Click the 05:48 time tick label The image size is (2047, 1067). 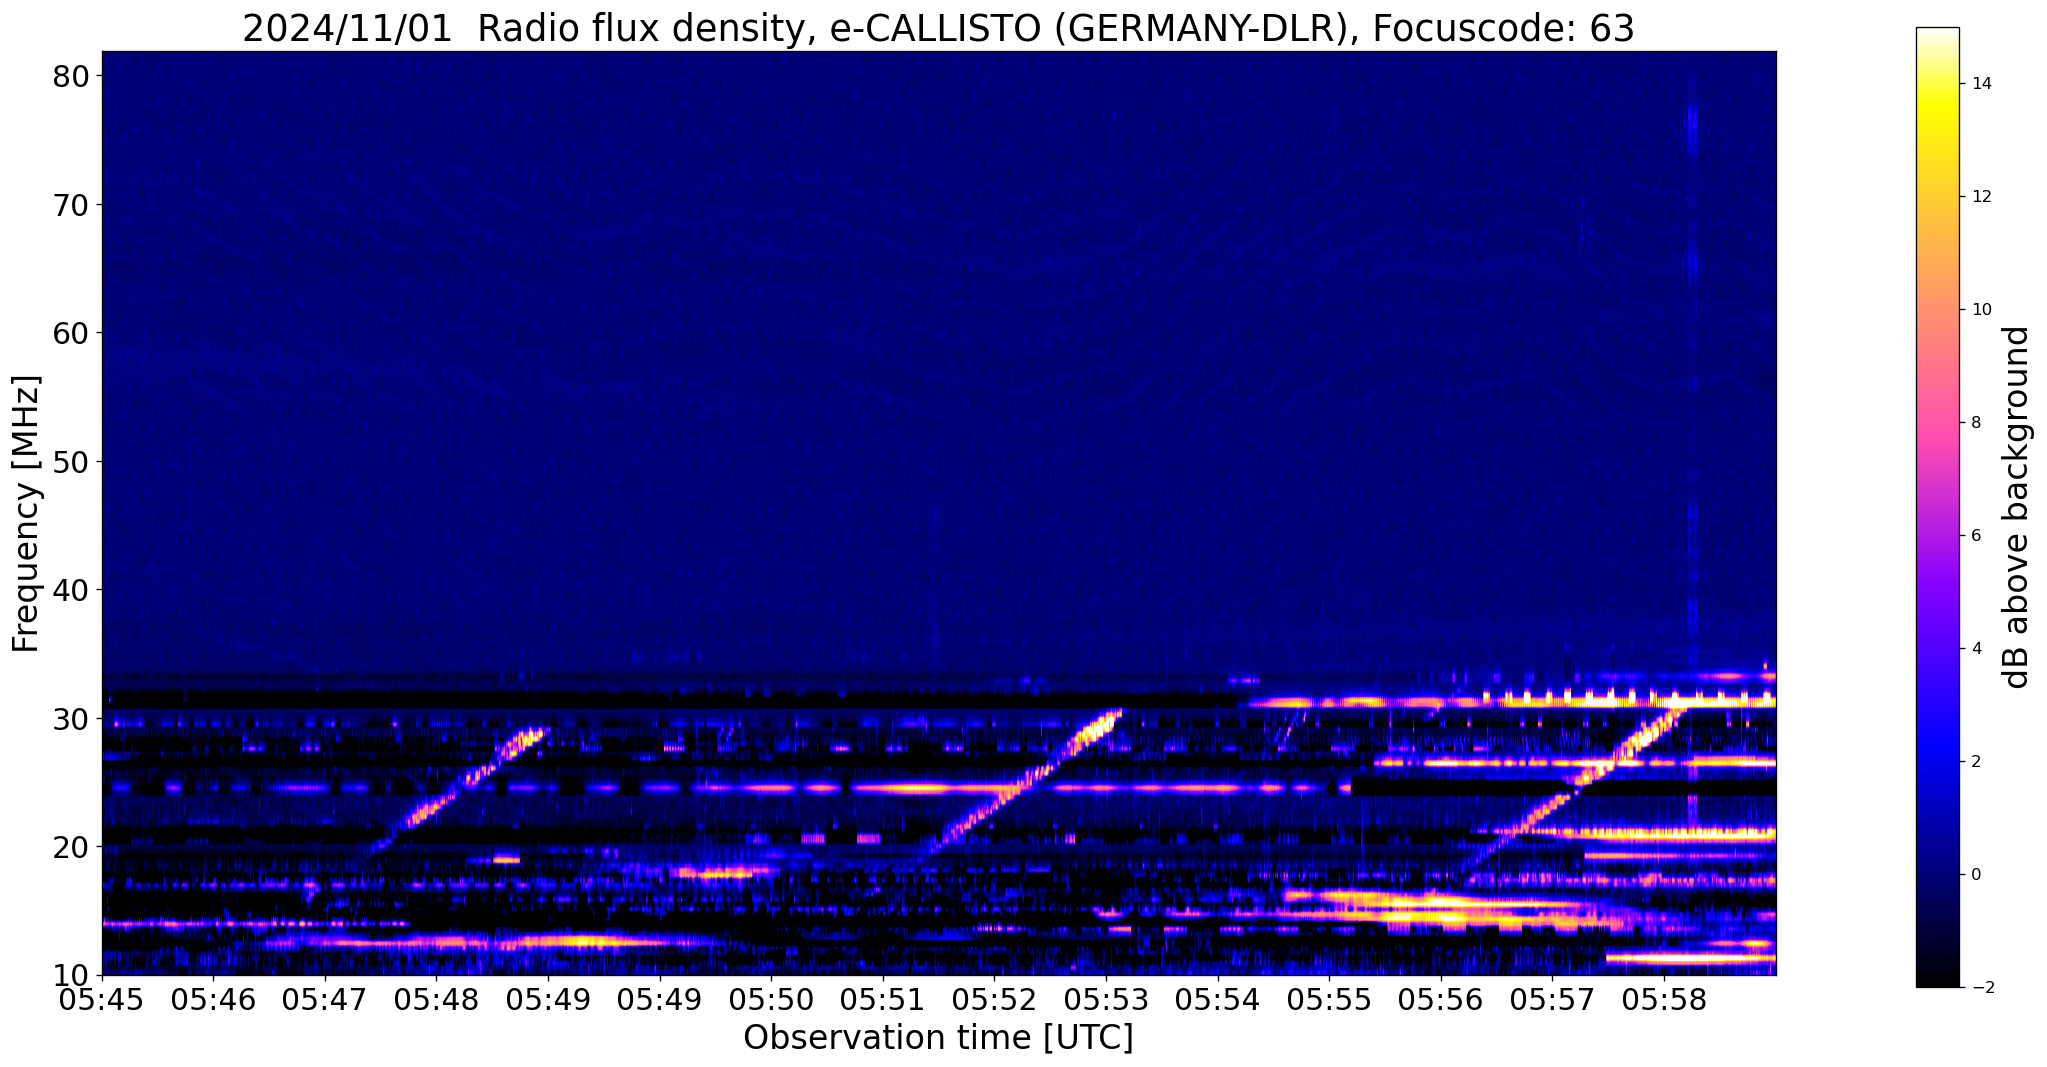point(437,1000)
